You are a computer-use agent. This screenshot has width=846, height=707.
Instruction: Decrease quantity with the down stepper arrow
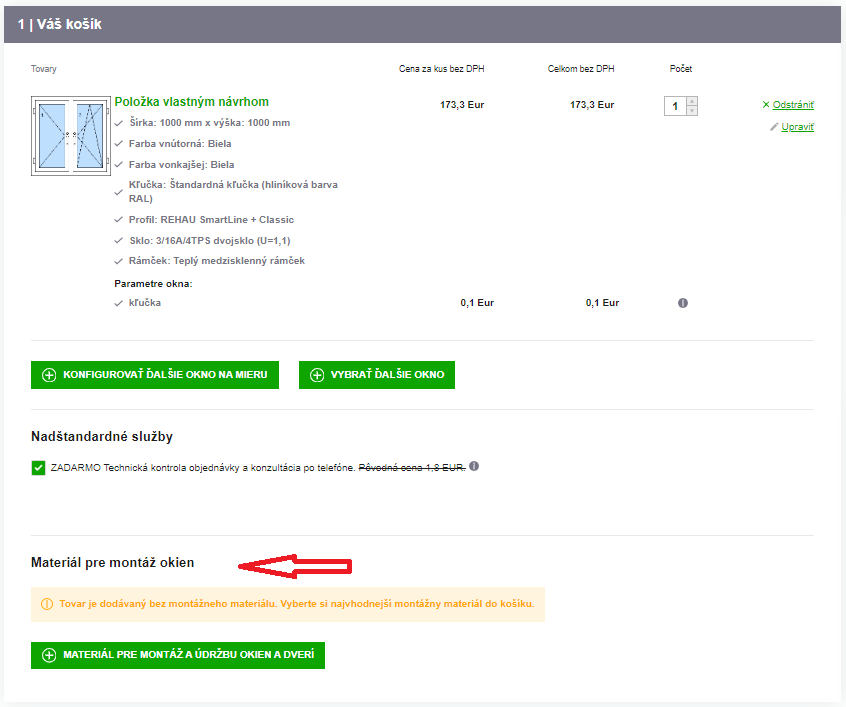[x=692, y=110]
